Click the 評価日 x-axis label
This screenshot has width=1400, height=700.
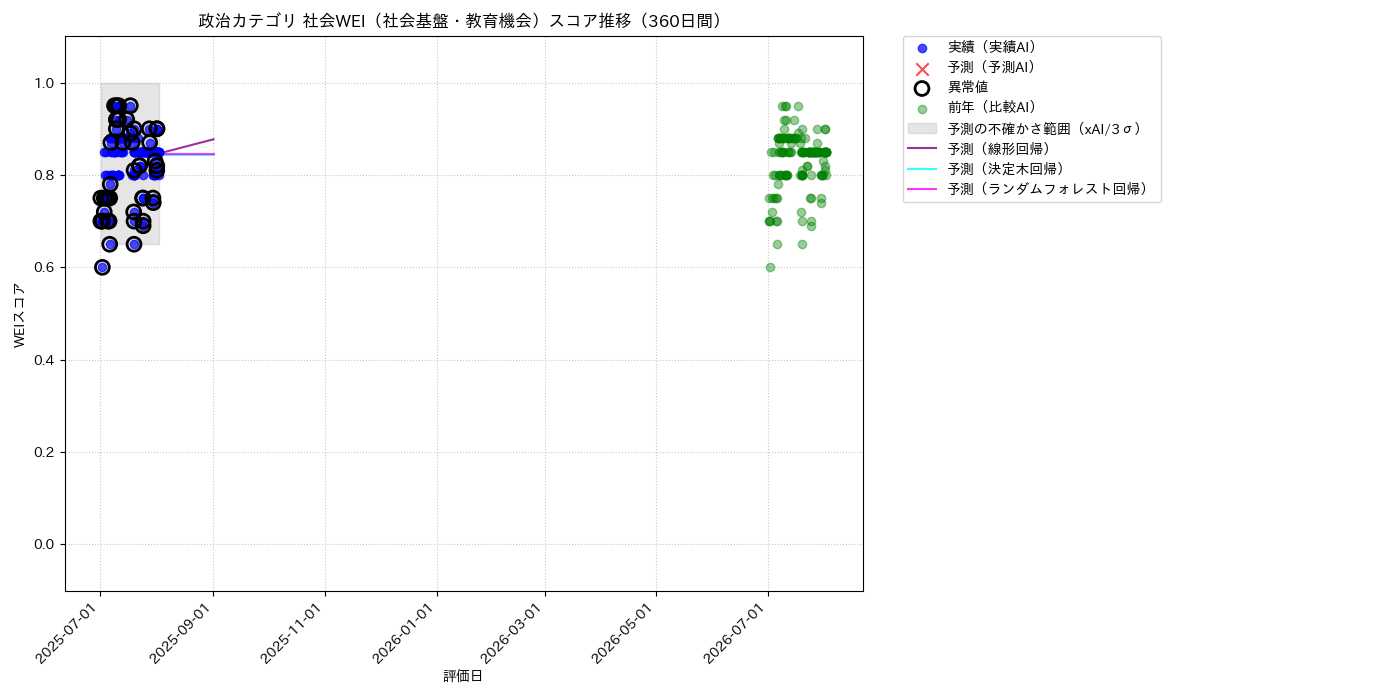click(463, 677)
